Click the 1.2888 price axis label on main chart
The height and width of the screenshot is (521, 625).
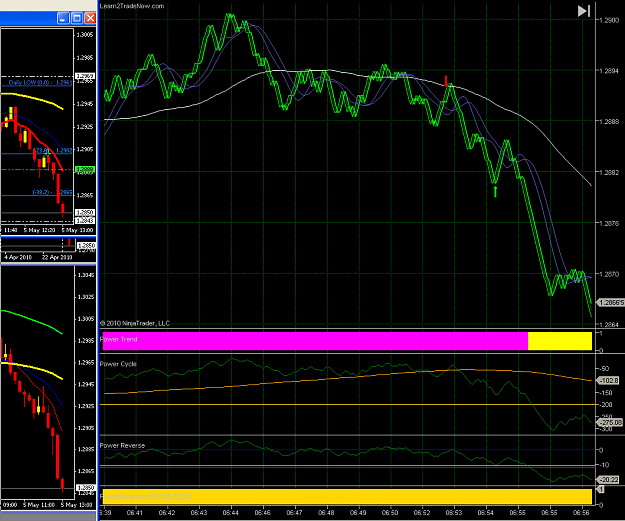pos(609,122)
